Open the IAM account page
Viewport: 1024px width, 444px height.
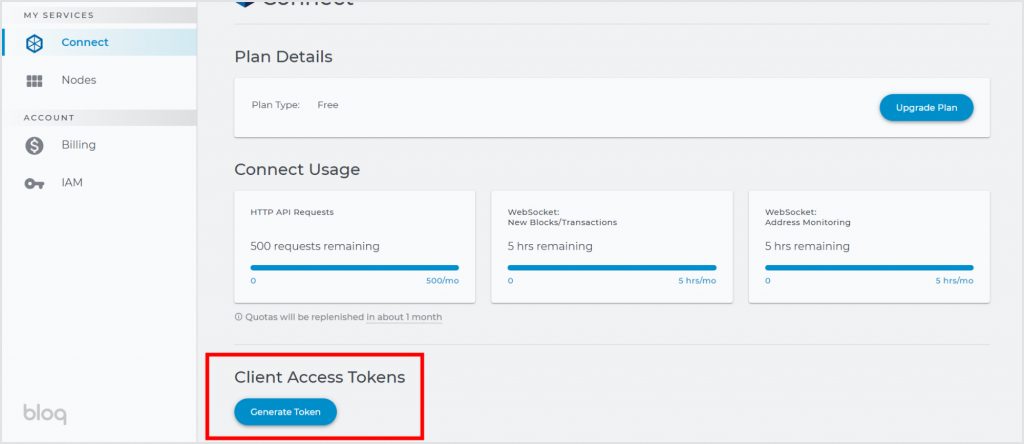(99, 183)
